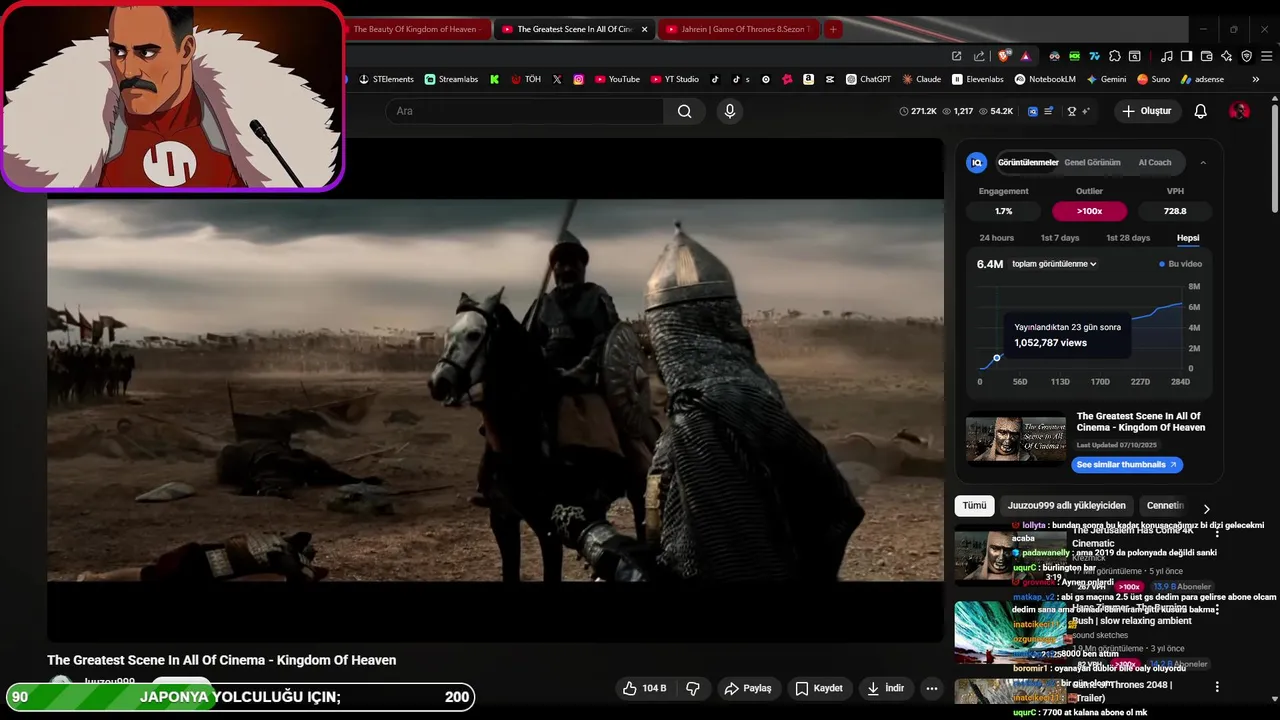Select the 24 hours range
Screen dimensions: 1280x720
pyautogui.click(x=996, y=238)
